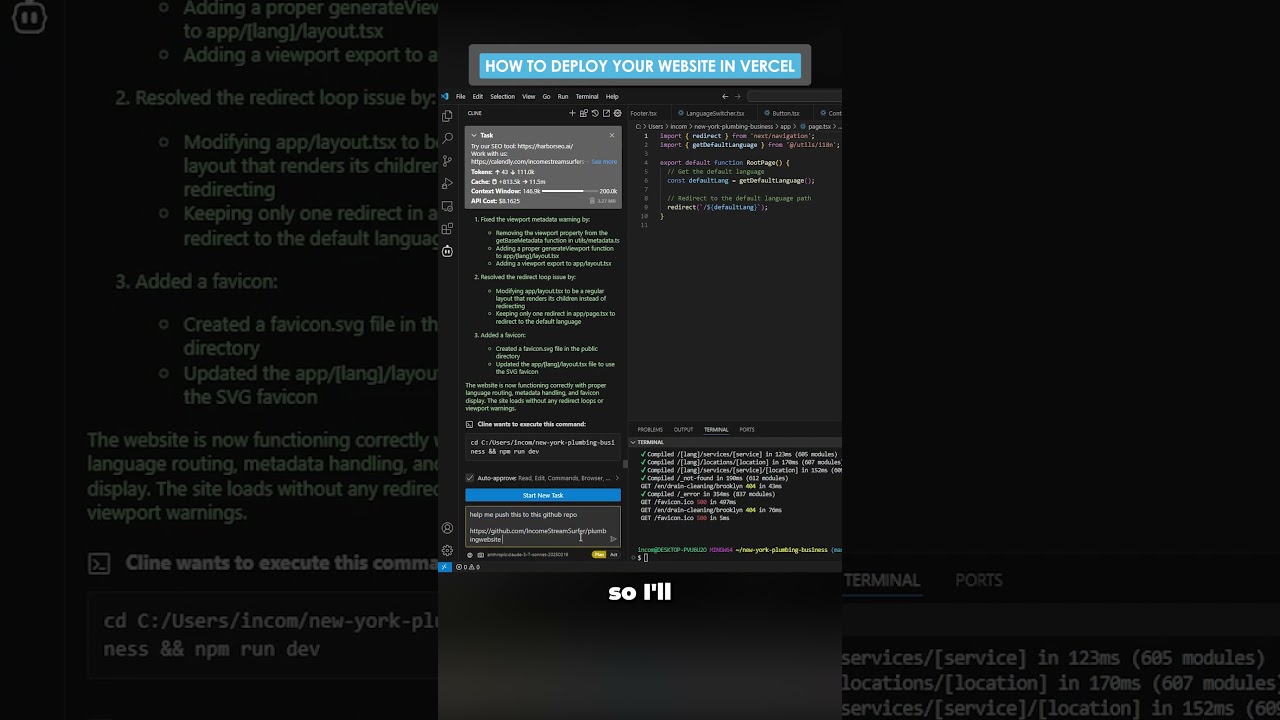Click the Start New Task button

[x=543, y=495]
